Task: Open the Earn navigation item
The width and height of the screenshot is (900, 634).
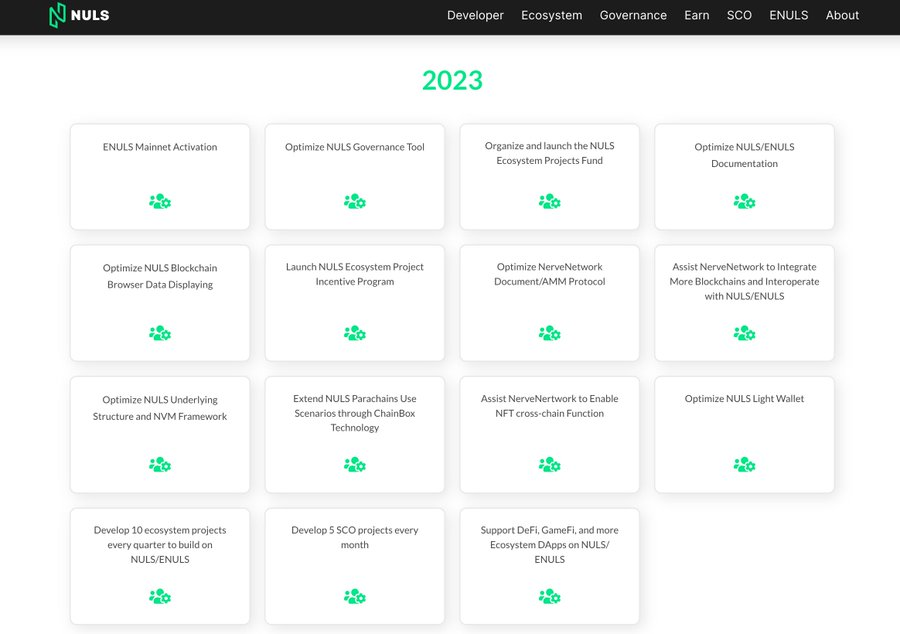Action: (697, 15)
